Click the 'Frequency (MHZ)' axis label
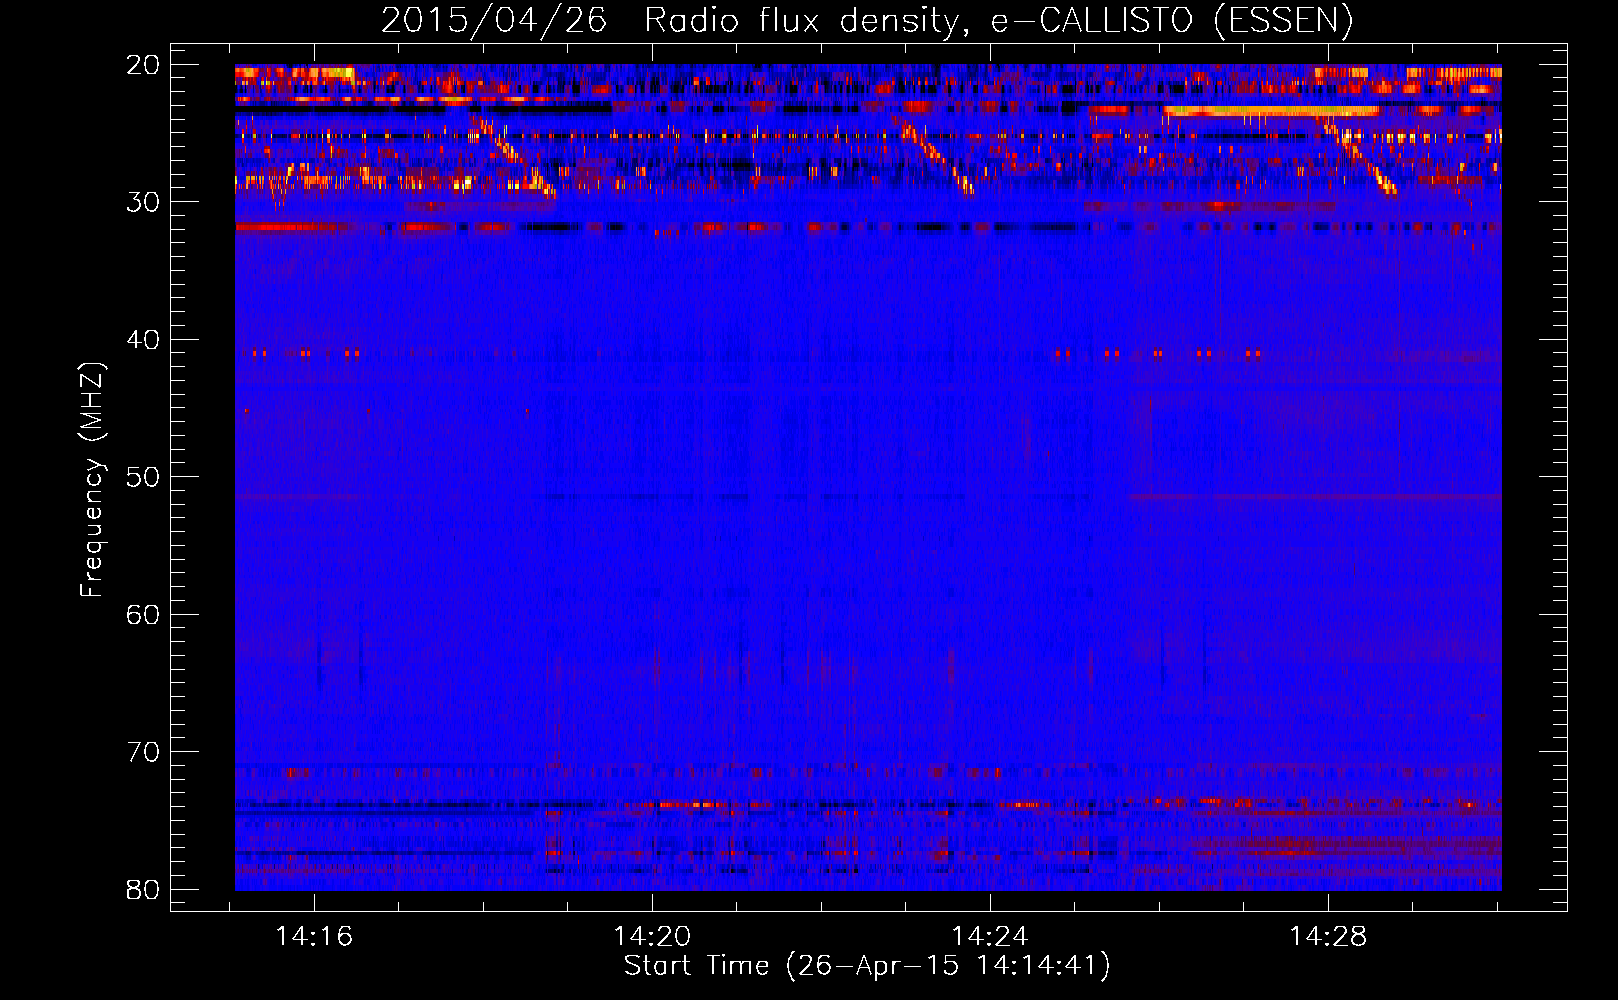The image size is (1618, 1000). point(92,480)
